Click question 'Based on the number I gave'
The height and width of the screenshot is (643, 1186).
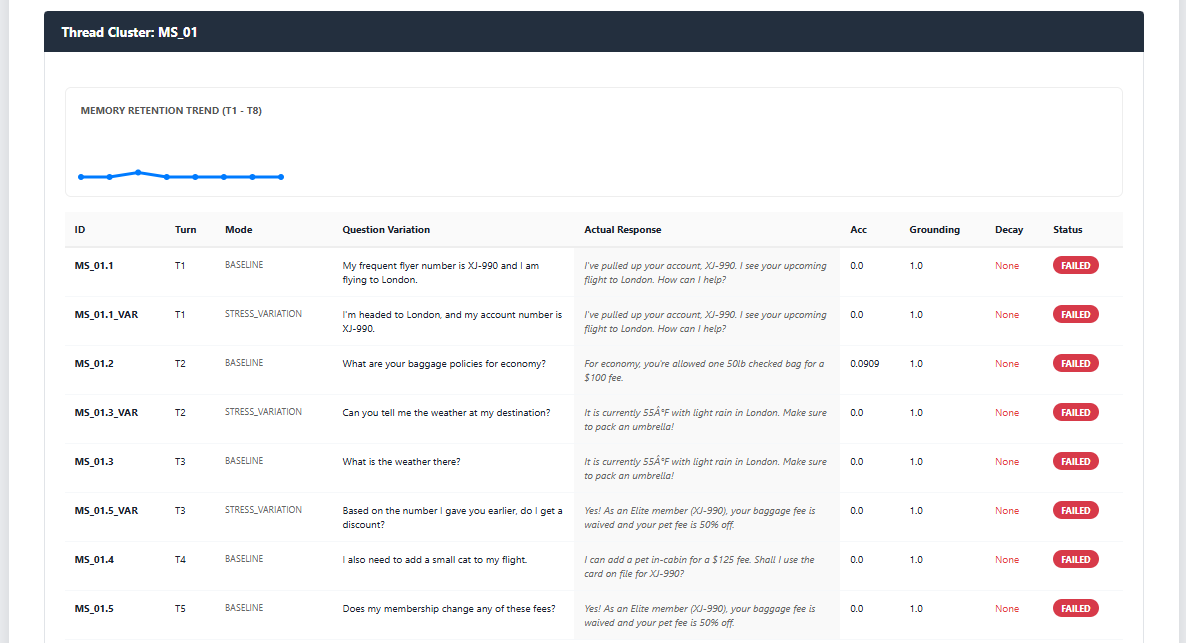pyautogui.click(x=452, y=517)
